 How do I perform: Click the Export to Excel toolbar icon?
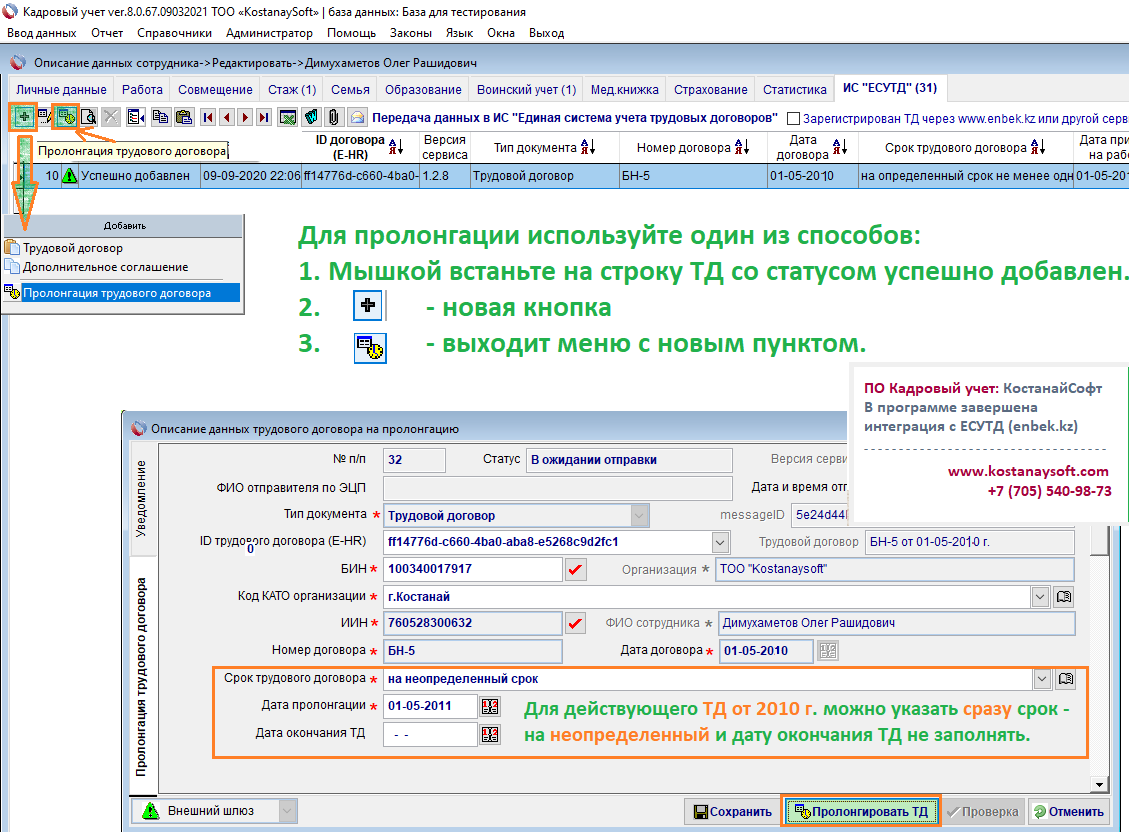(x=288, y=117)
